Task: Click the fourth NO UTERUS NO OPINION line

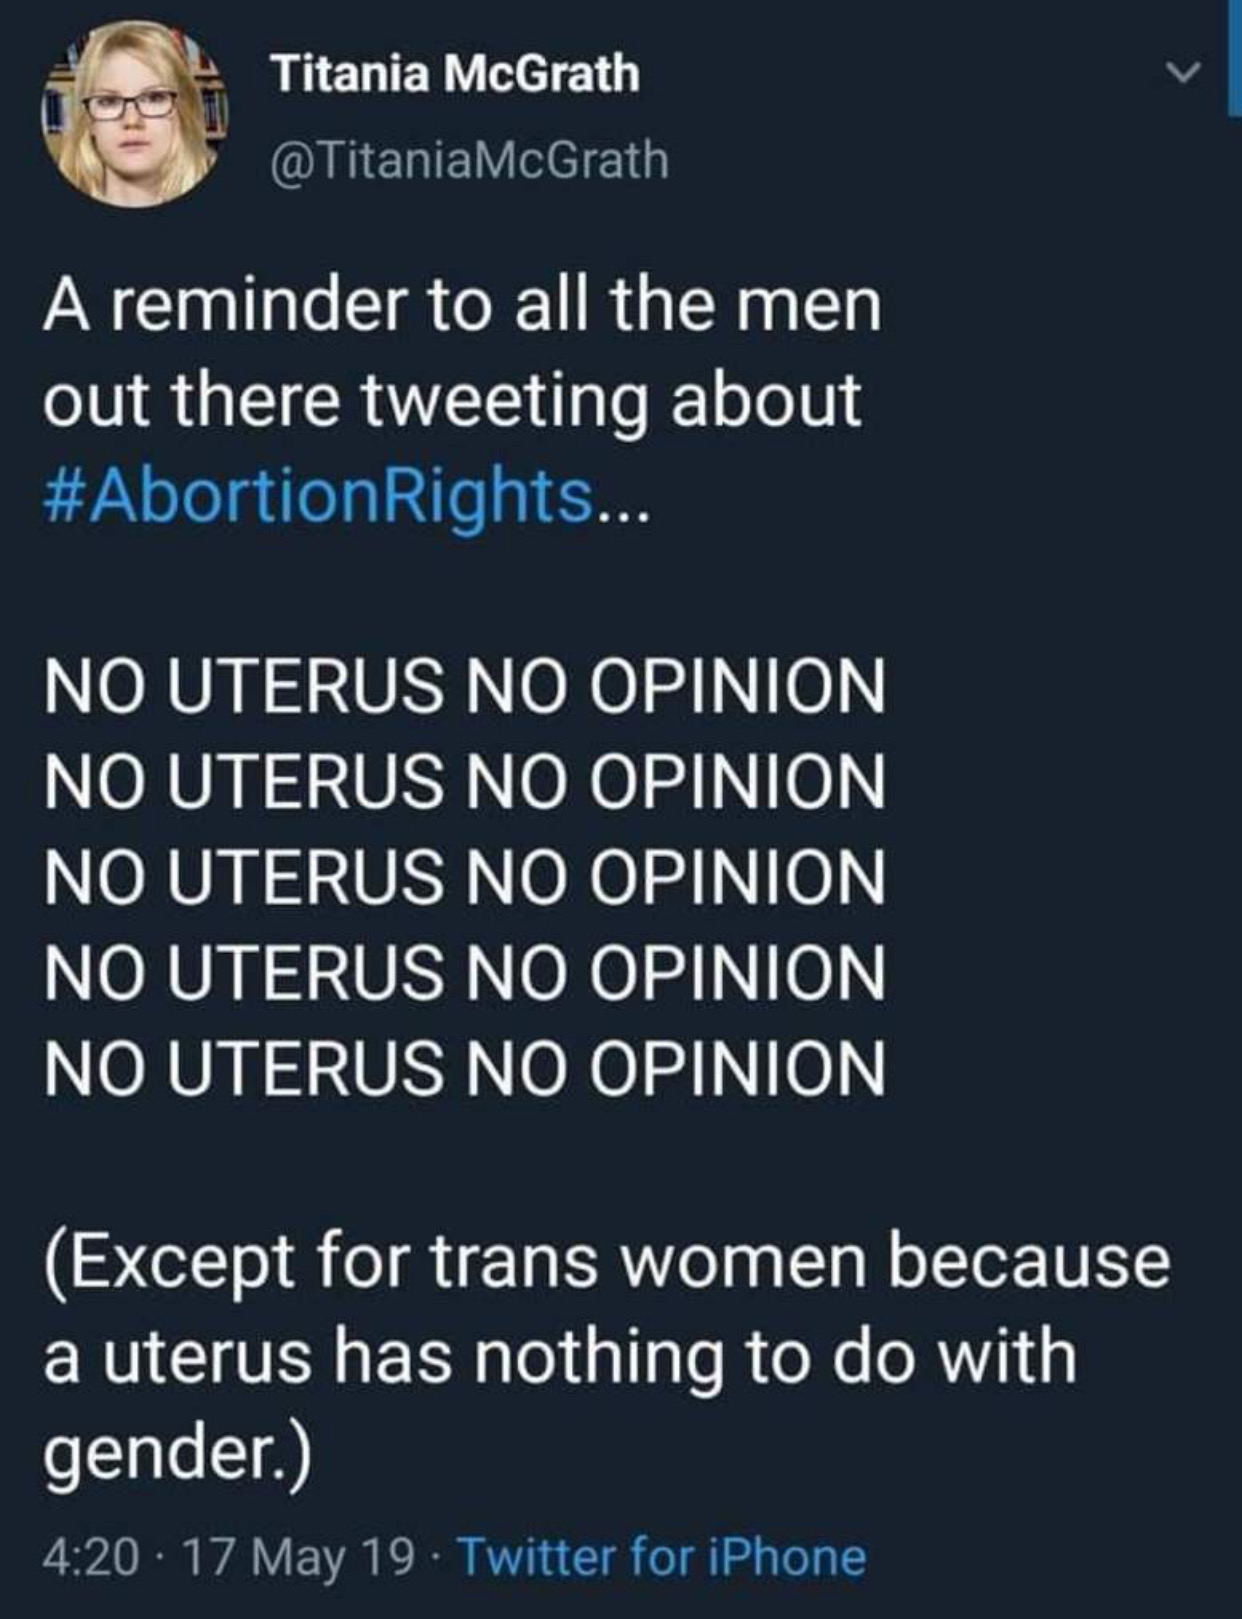Action: (x=464, y=971)
